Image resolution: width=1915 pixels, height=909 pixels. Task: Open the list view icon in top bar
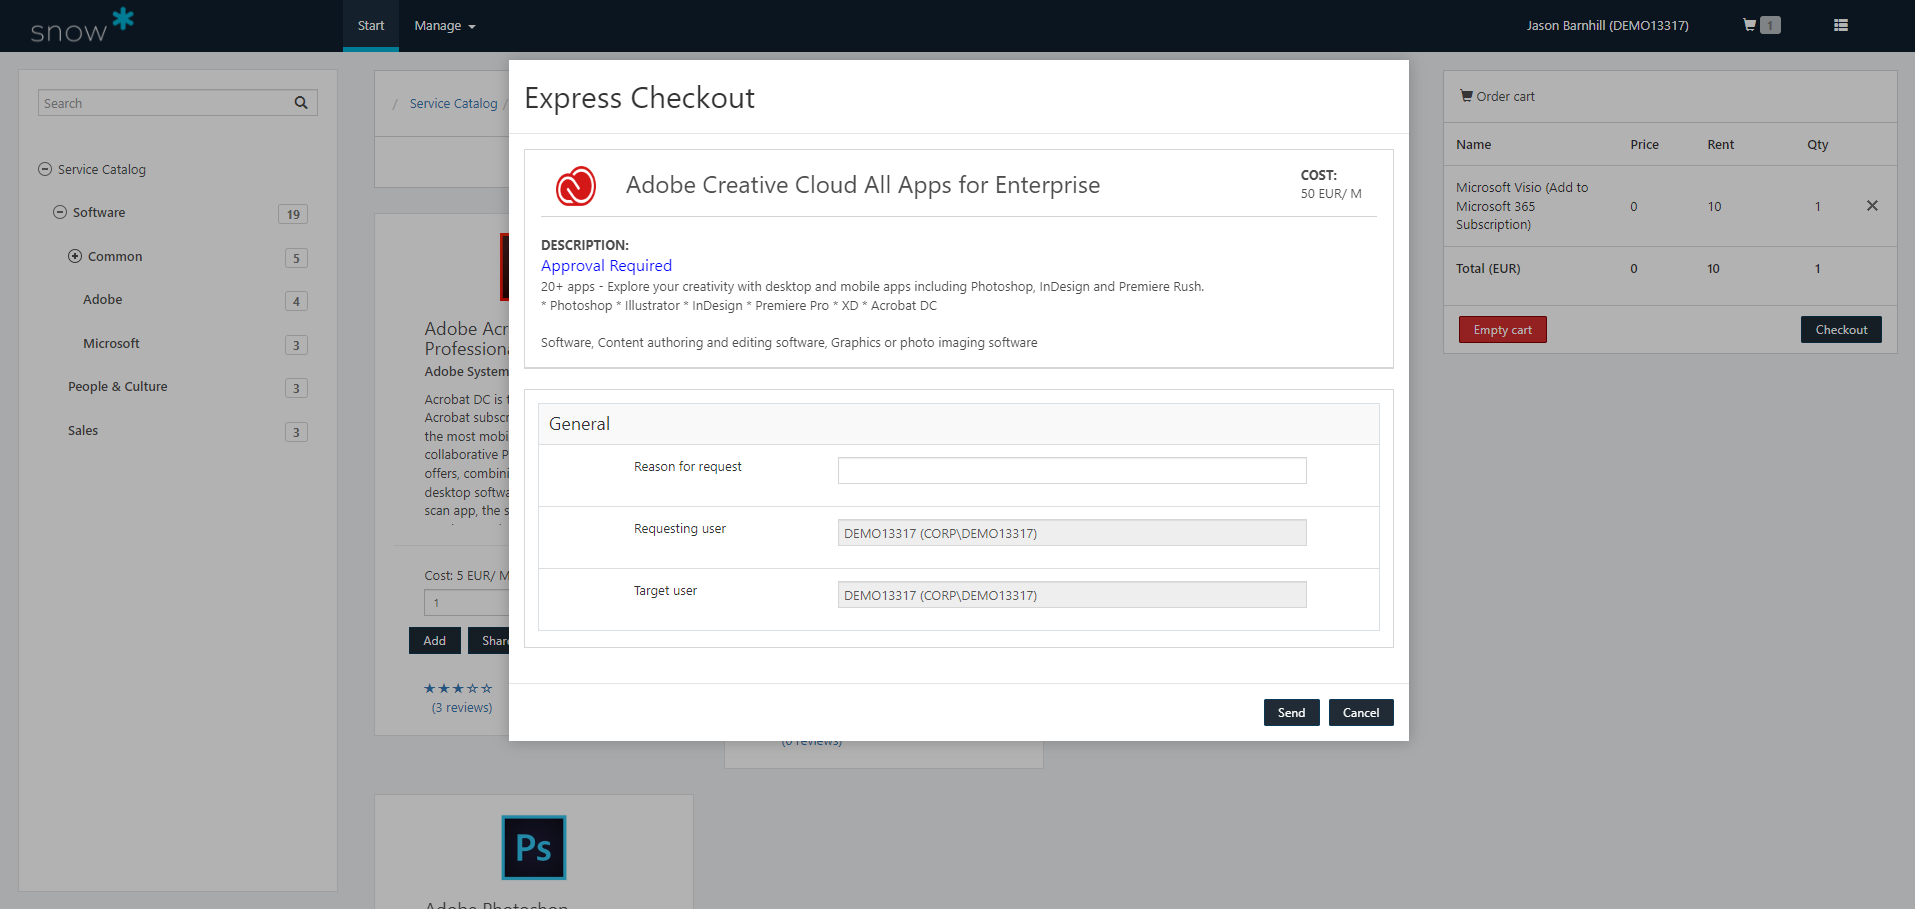click(x=1841, y=25)
